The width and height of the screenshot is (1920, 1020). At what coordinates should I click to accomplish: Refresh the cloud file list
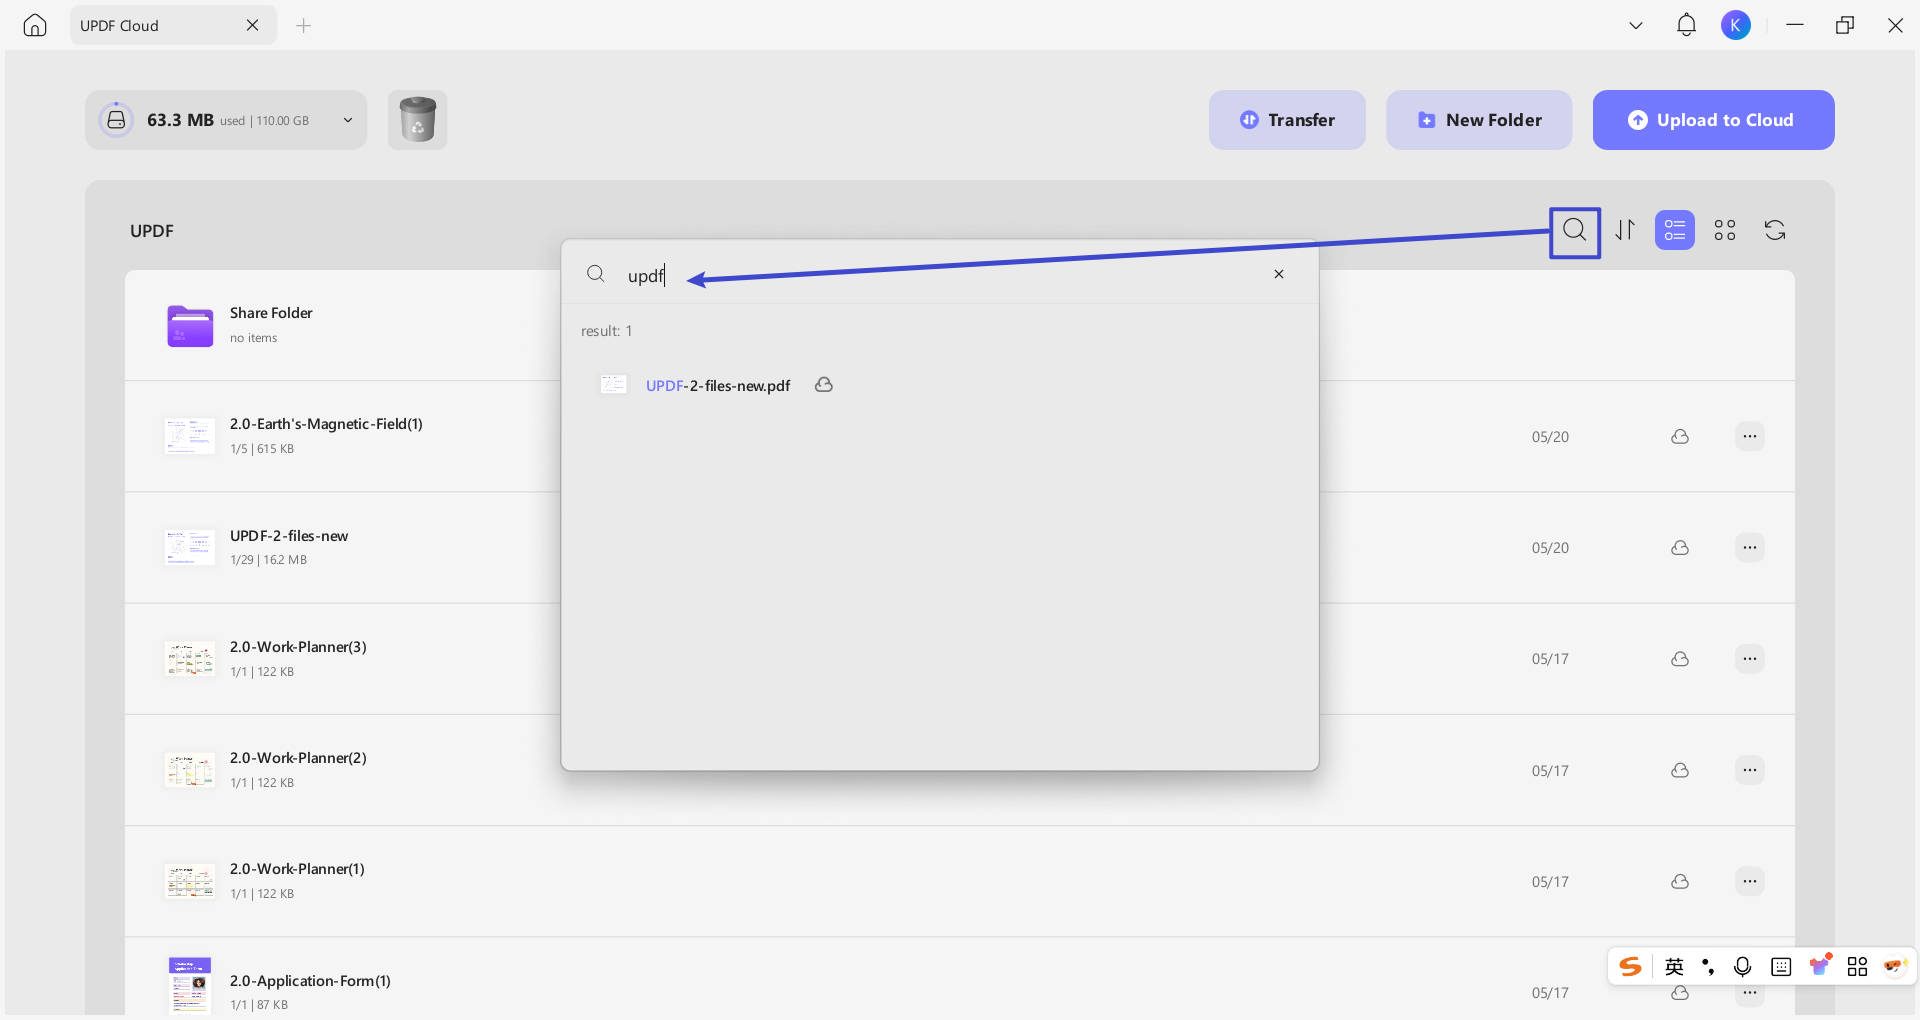coord(1775,230)
